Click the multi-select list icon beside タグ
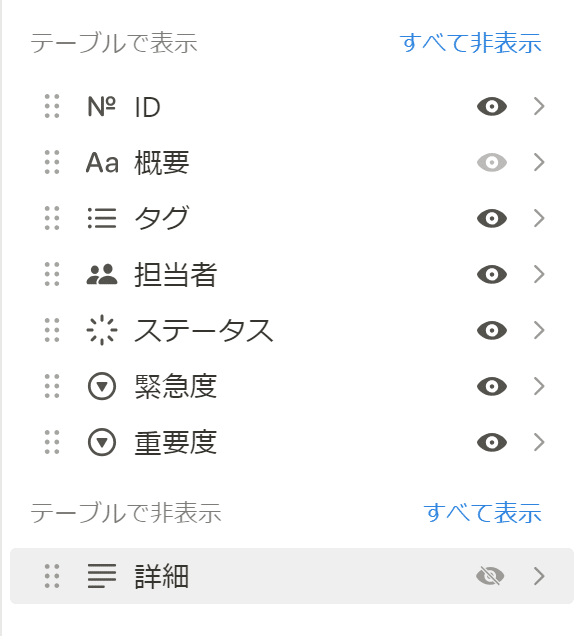The width and height of the screenshot is (574, 636). pos(102,218)
